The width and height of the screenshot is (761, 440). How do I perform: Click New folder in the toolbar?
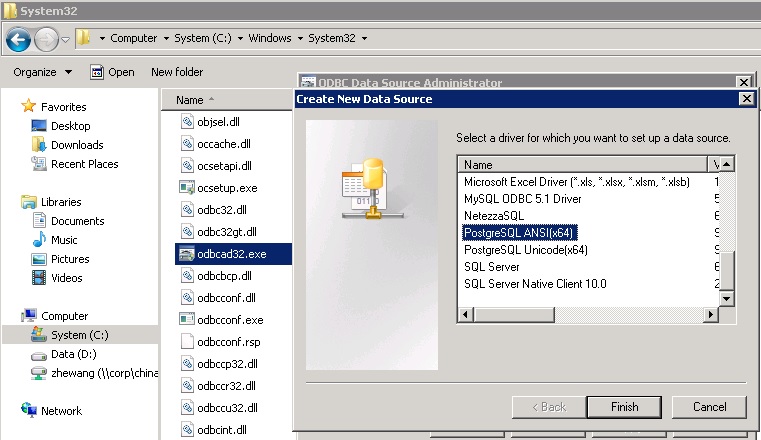[177, 72]
